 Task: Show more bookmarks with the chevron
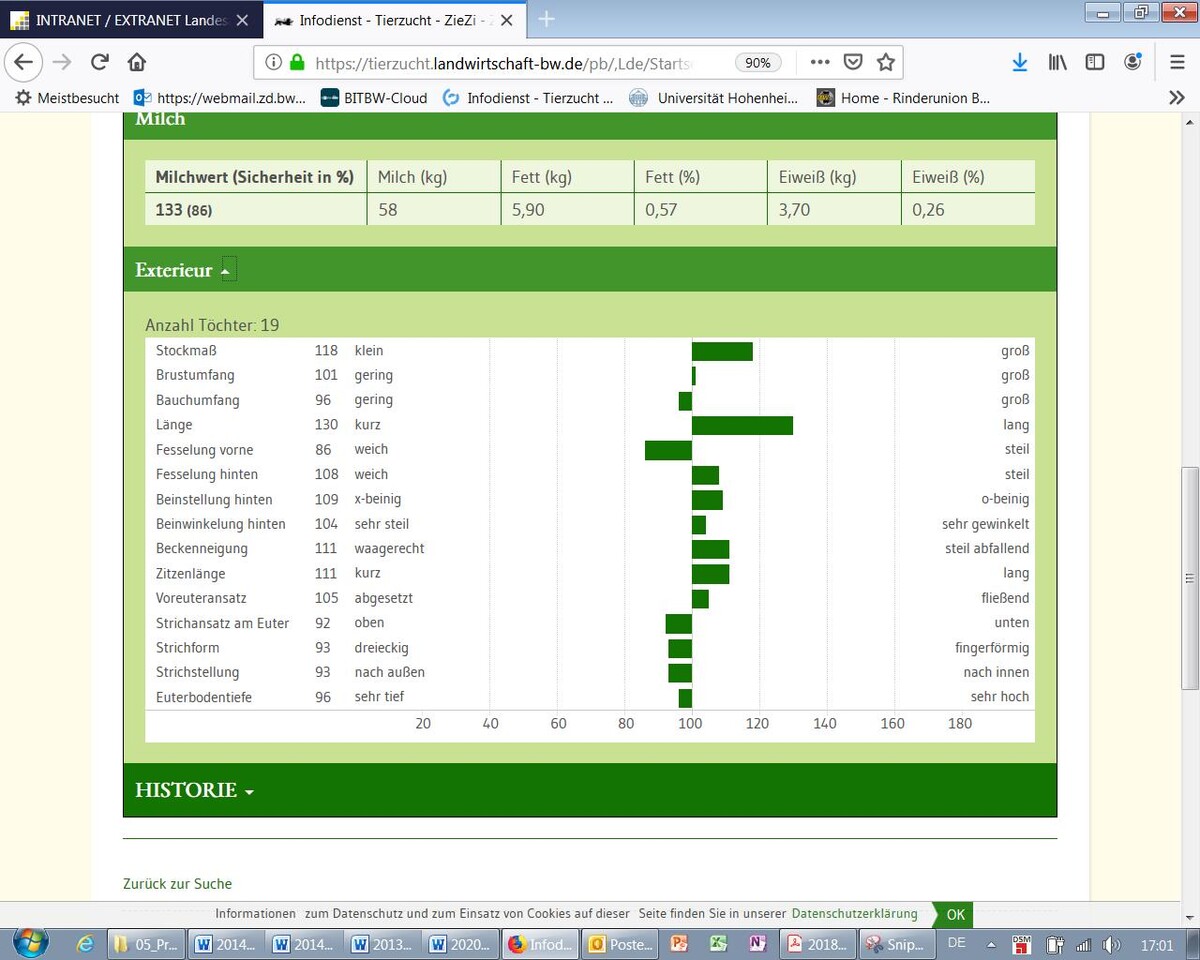1176,98
